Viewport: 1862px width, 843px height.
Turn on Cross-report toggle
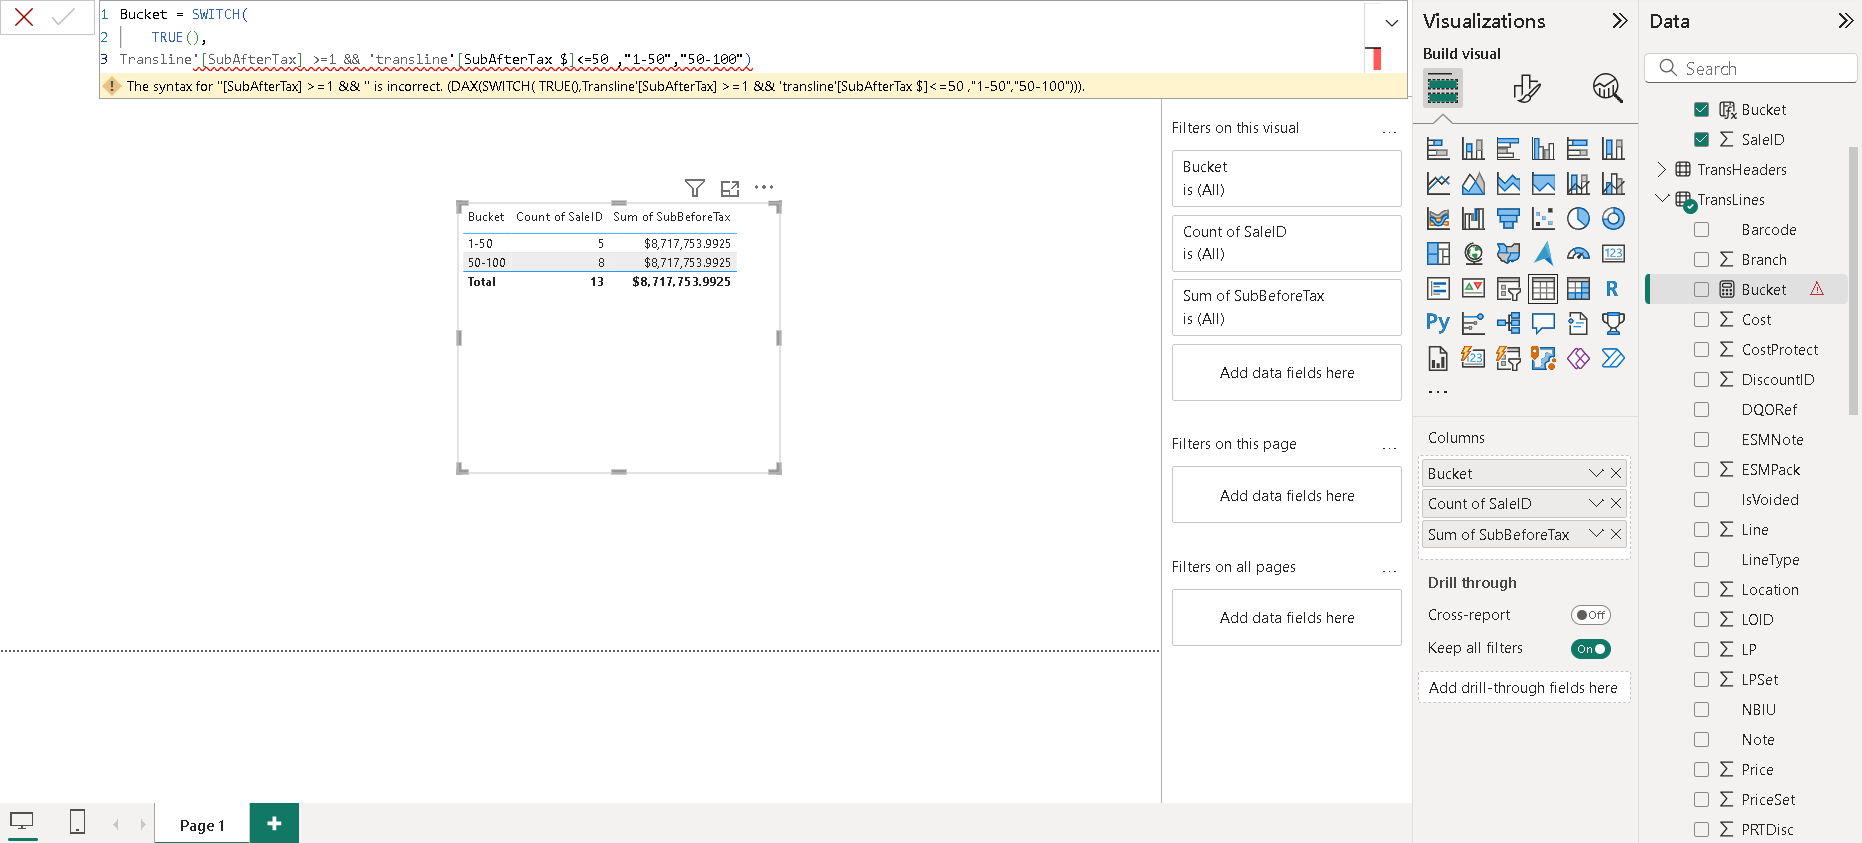[1590, 615]
